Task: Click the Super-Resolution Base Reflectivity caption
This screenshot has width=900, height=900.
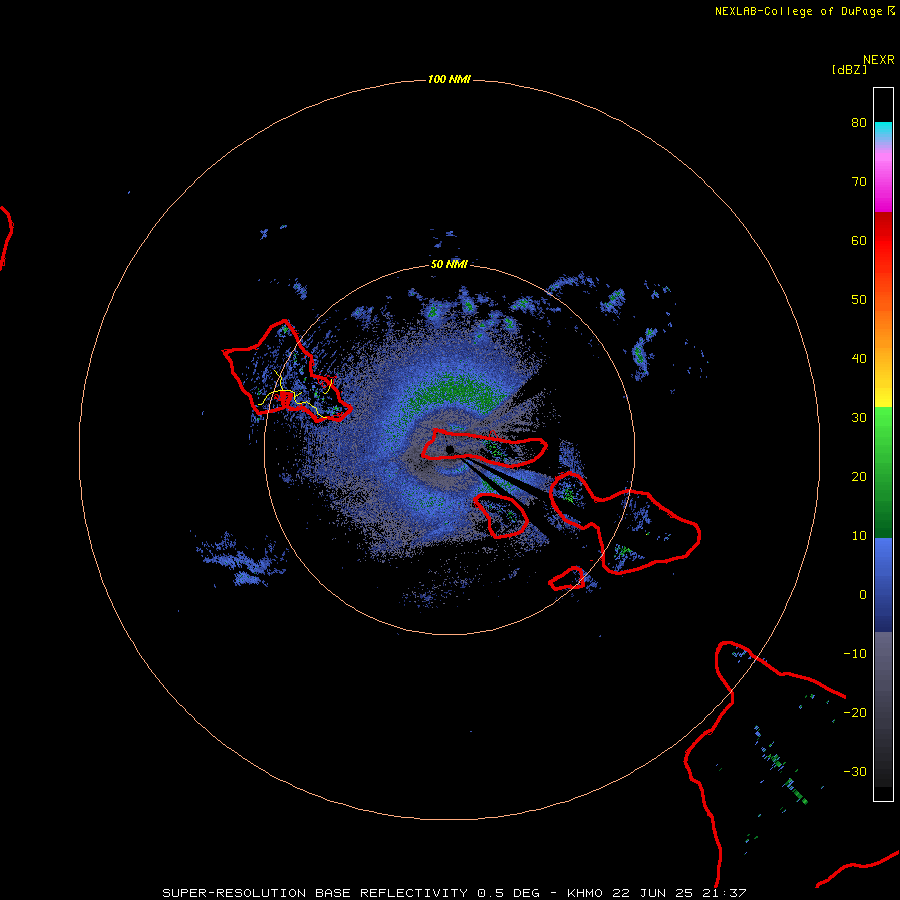Action: [454, 893]
